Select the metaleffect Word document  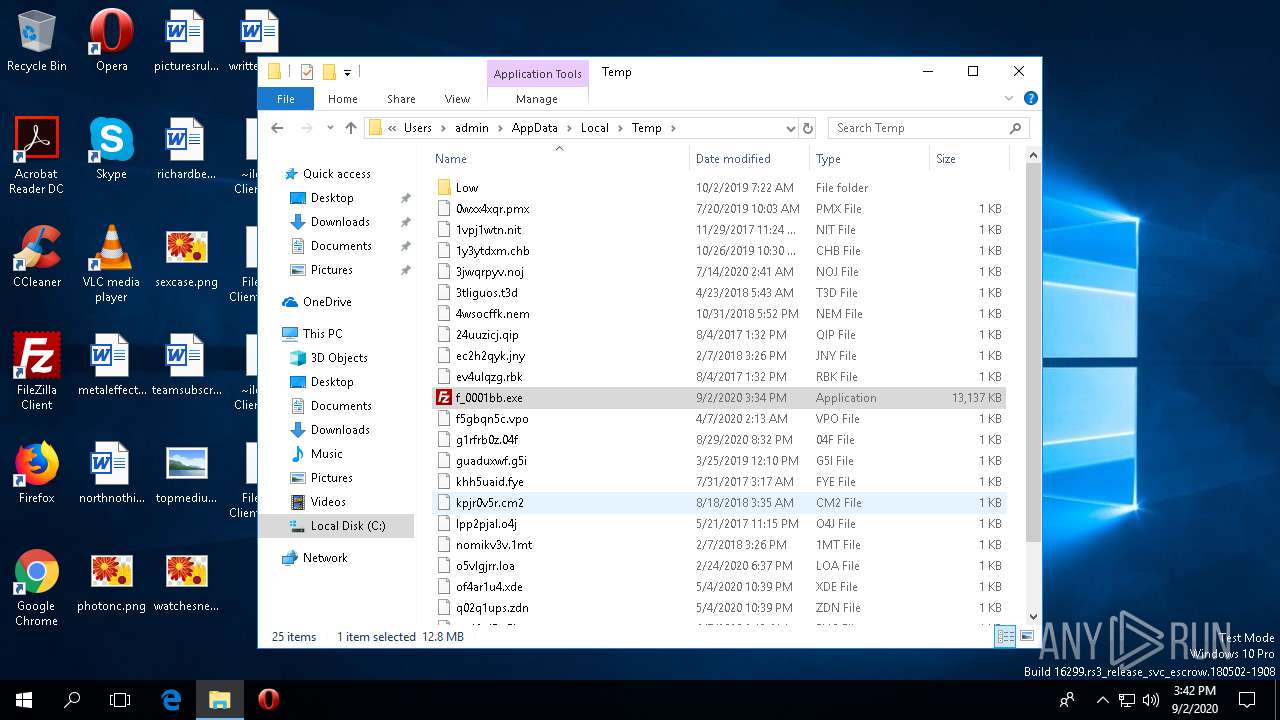pyautogui.click(x=111, y=365)
